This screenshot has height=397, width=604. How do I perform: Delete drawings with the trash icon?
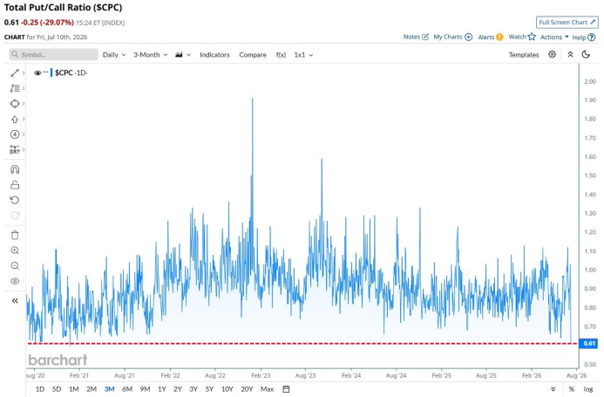click(15, 235)
